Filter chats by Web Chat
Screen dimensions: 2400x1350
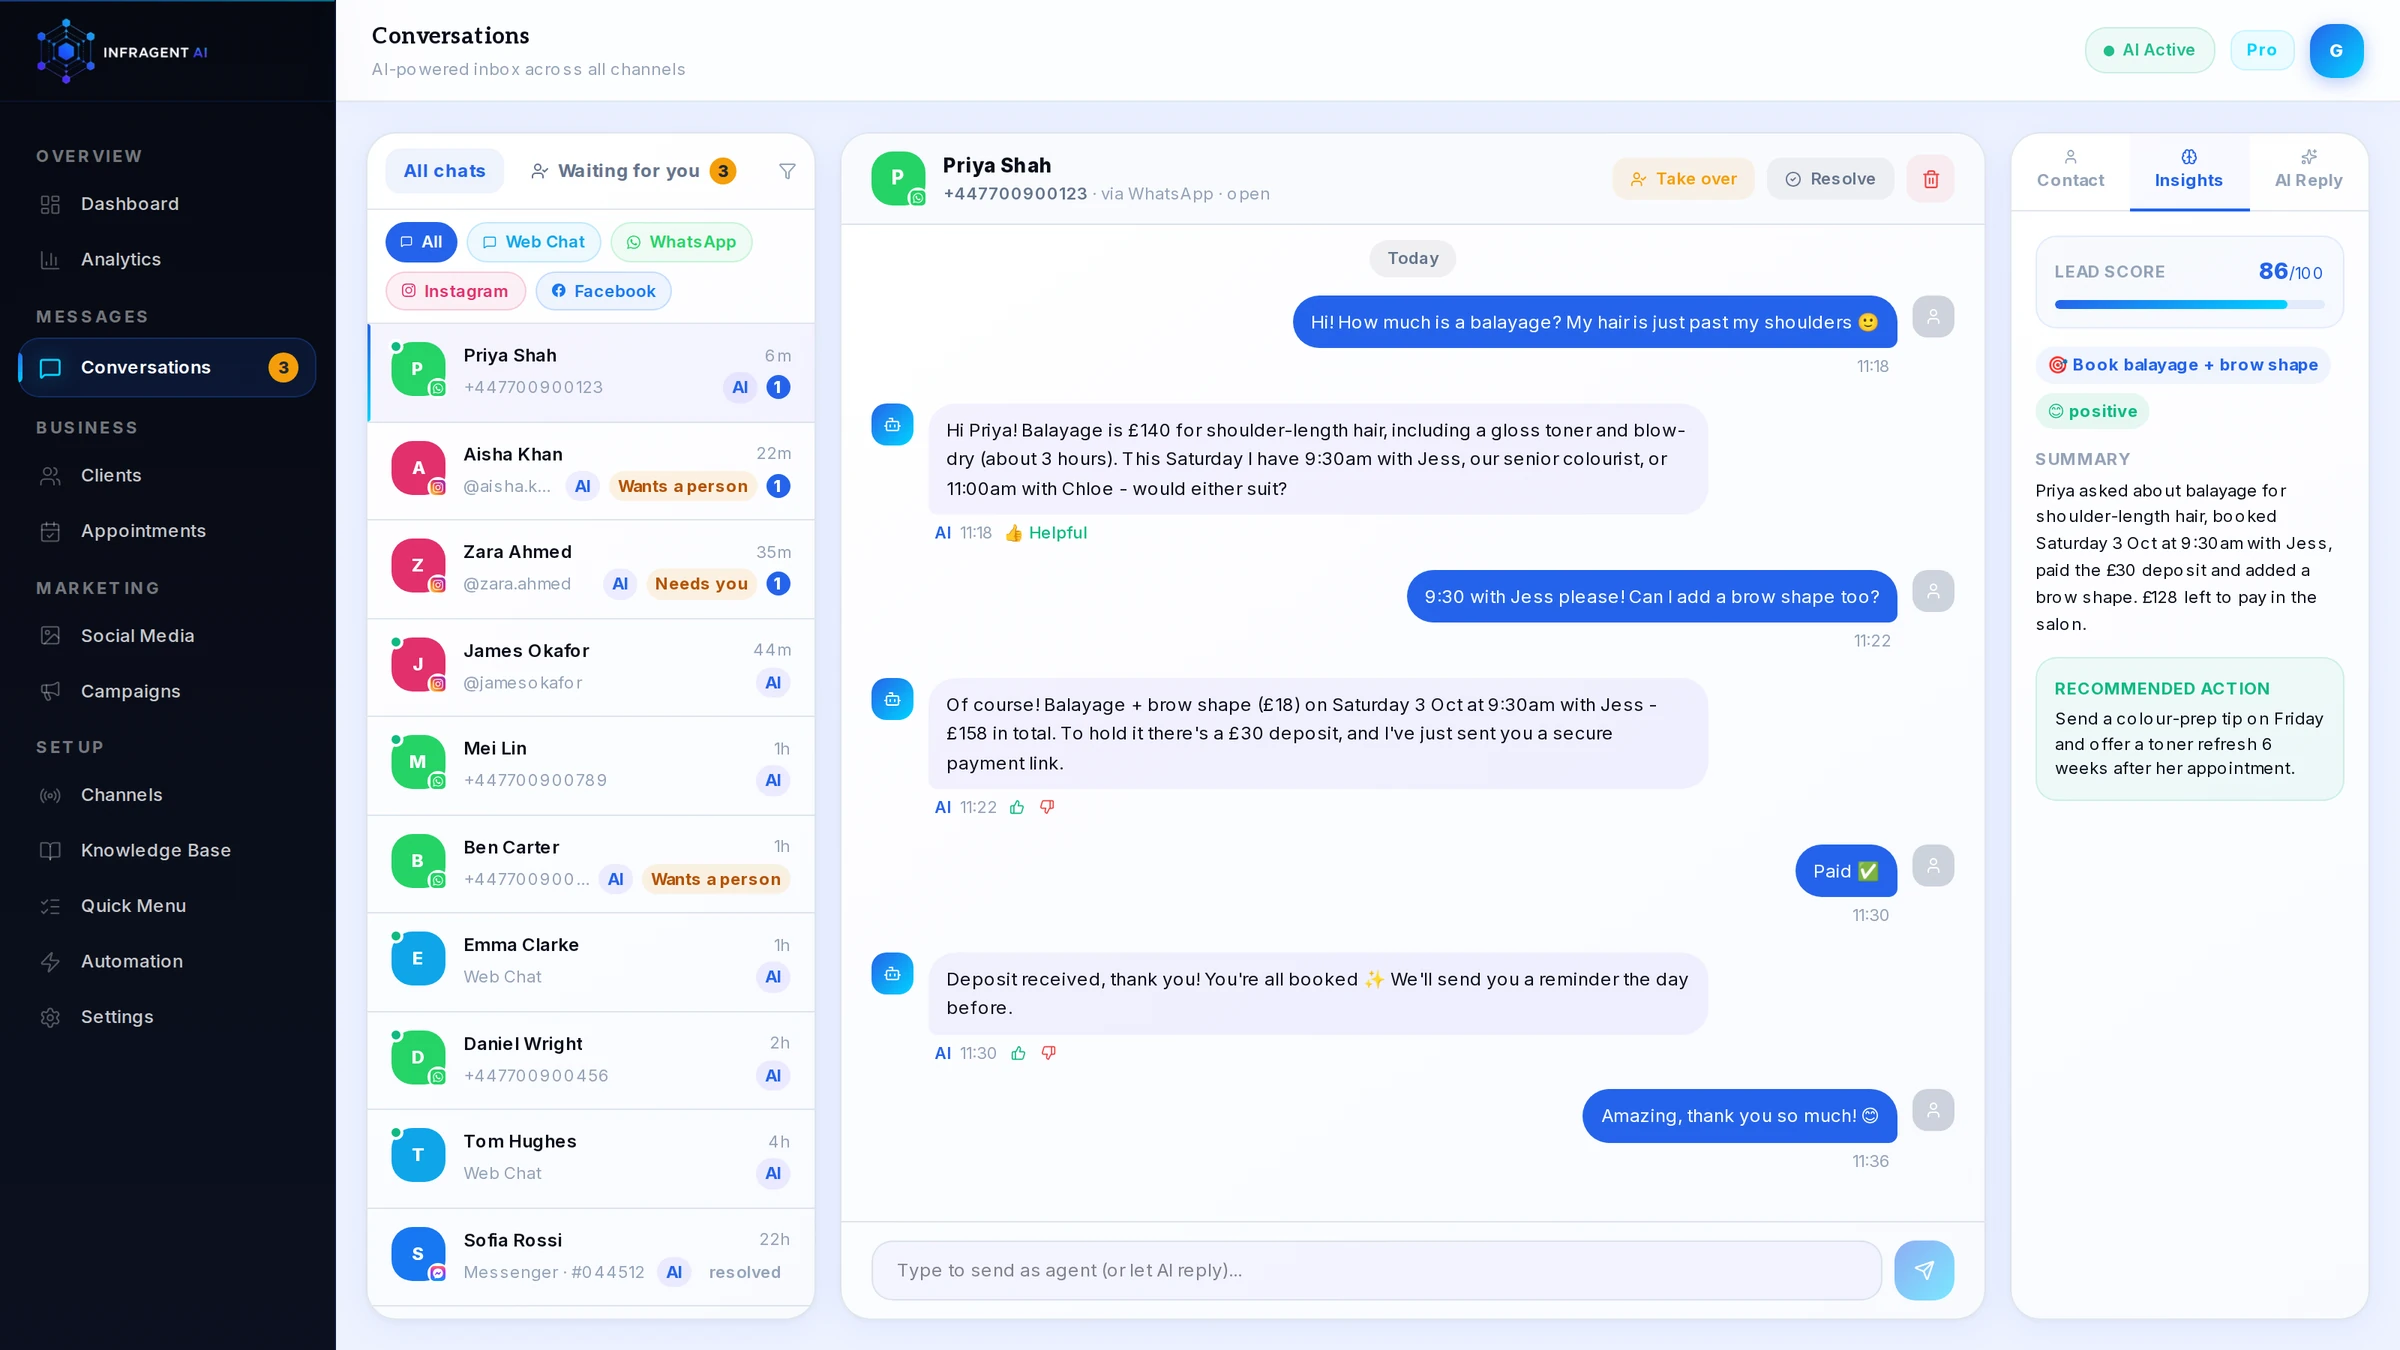(533, 242)
